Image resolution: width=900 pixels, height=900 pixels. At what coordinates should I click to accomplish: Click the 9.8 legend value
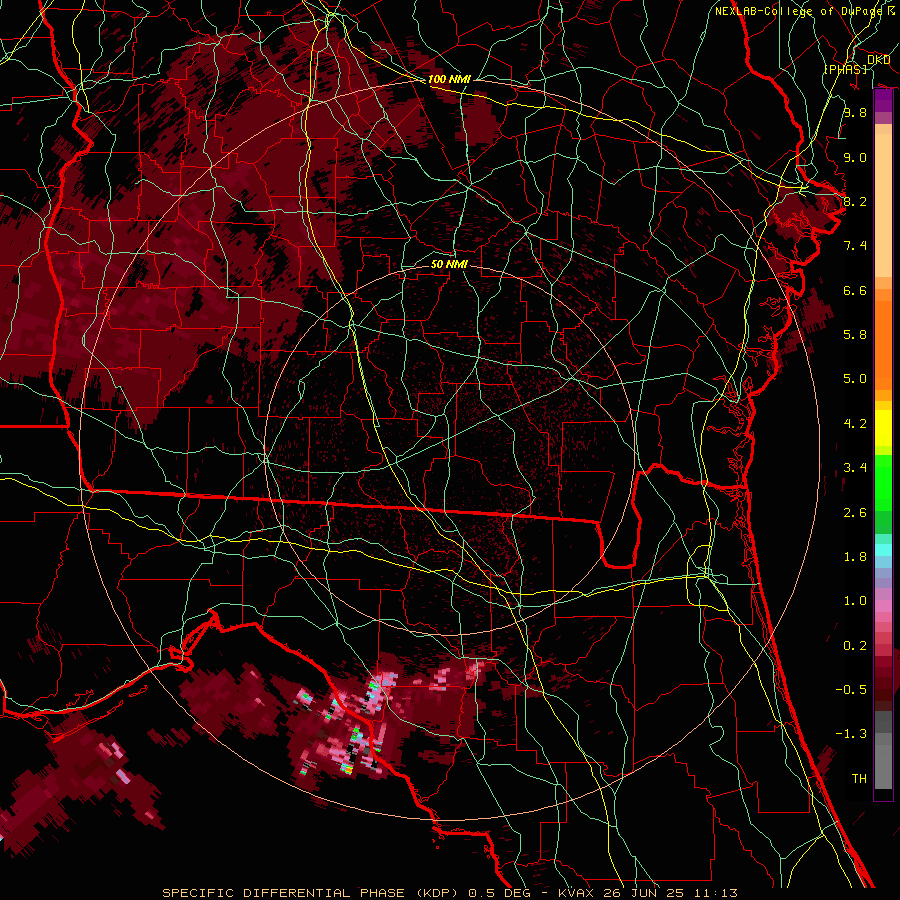[855, 112]
